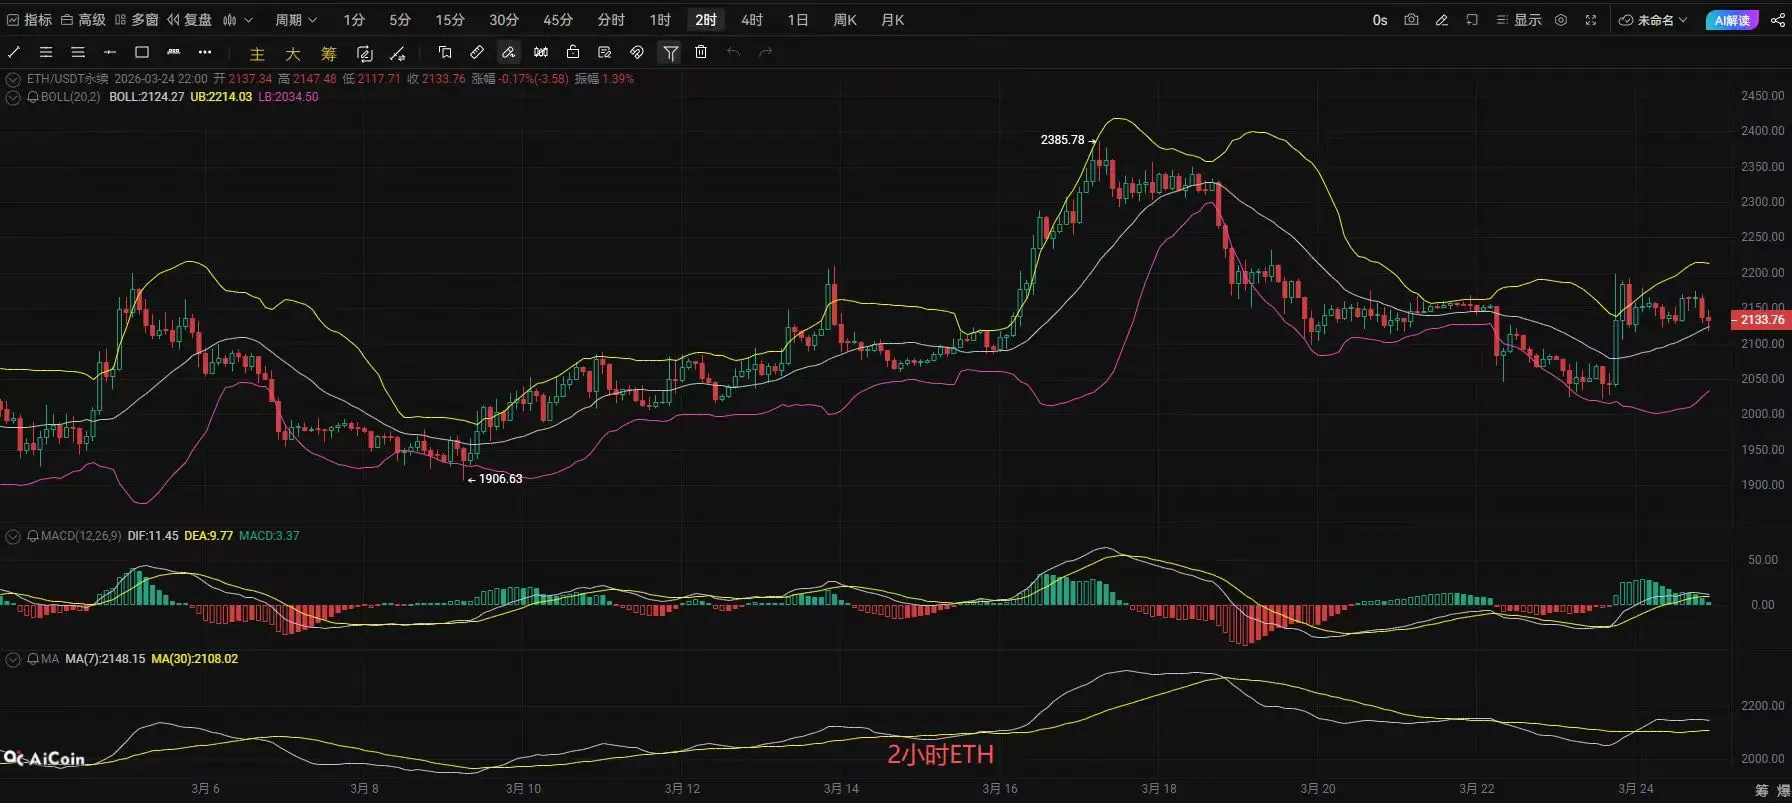Activate the highlighted eraser tool
The height and width of the screenshot is (803, 1792).
509,52
